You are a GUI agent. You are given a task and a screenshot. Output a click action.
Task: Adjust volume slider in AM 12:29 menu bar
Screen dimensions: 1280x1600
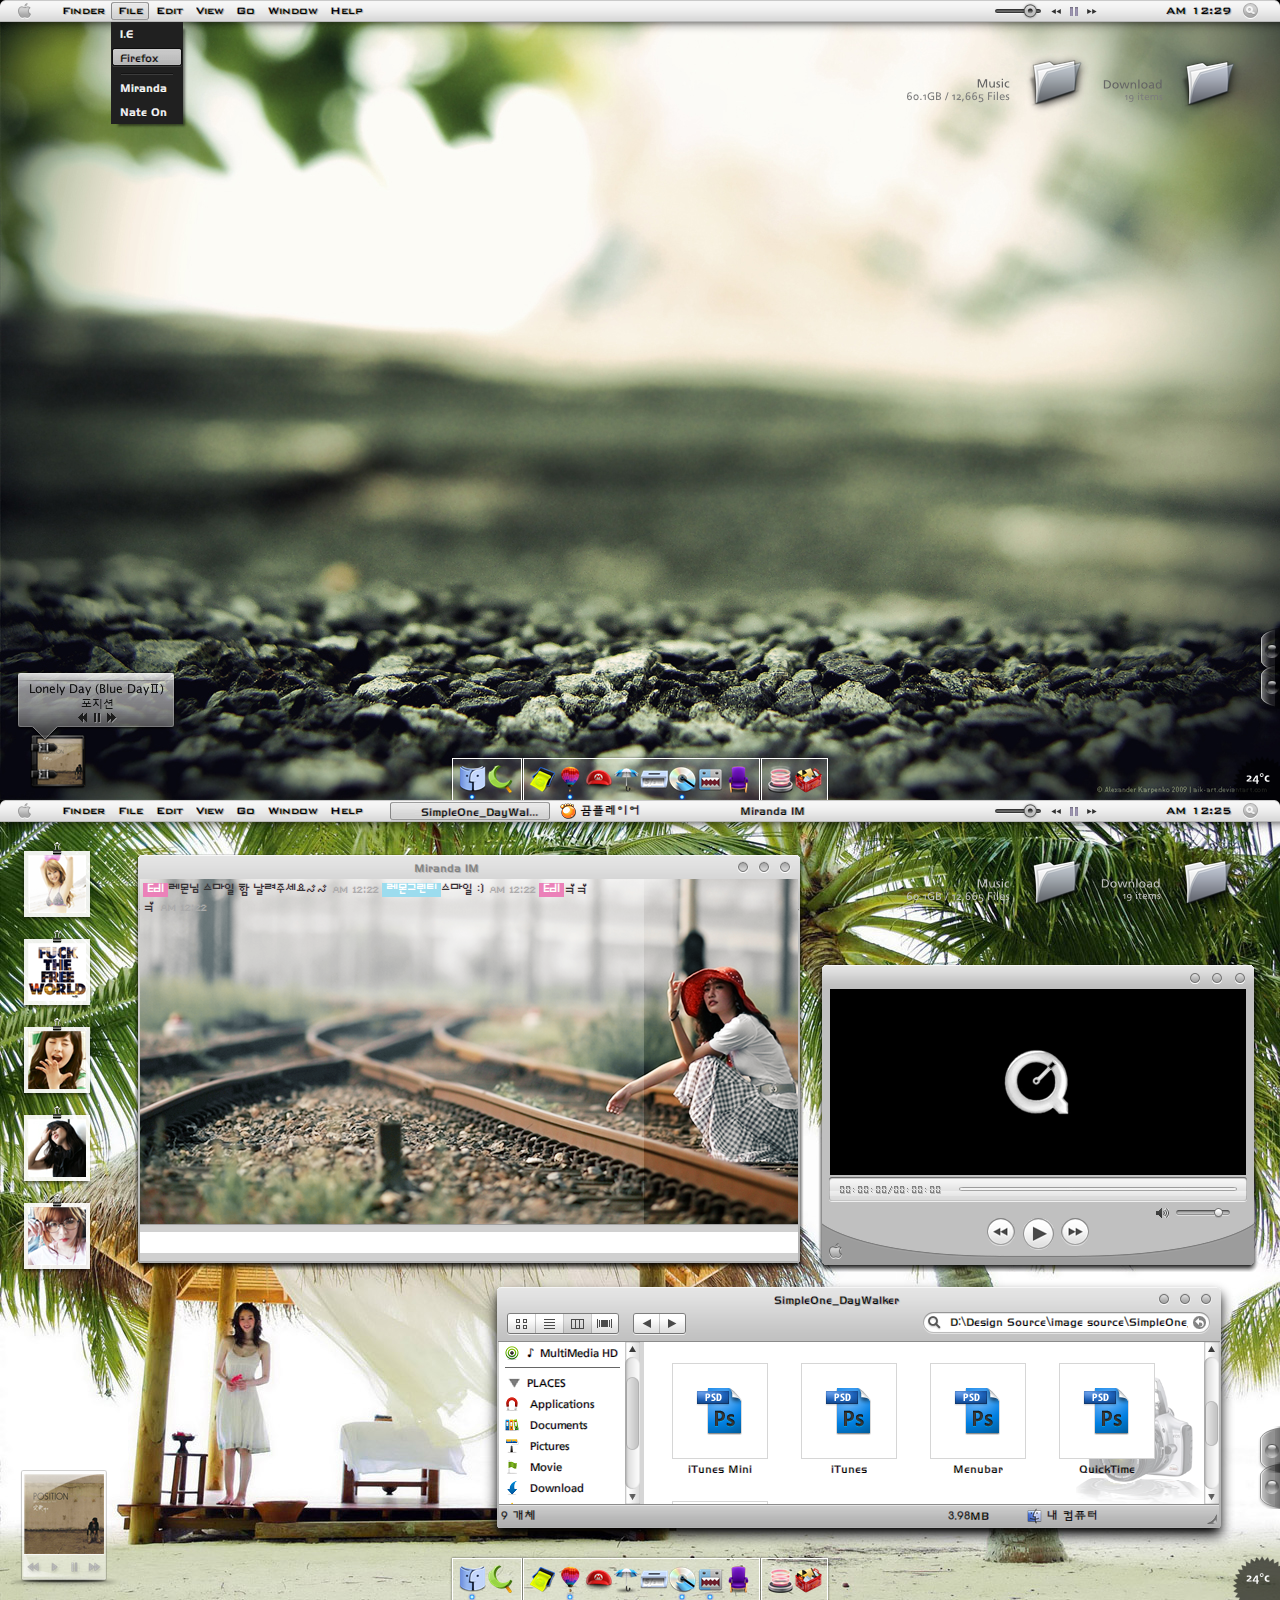[1017, 11]
